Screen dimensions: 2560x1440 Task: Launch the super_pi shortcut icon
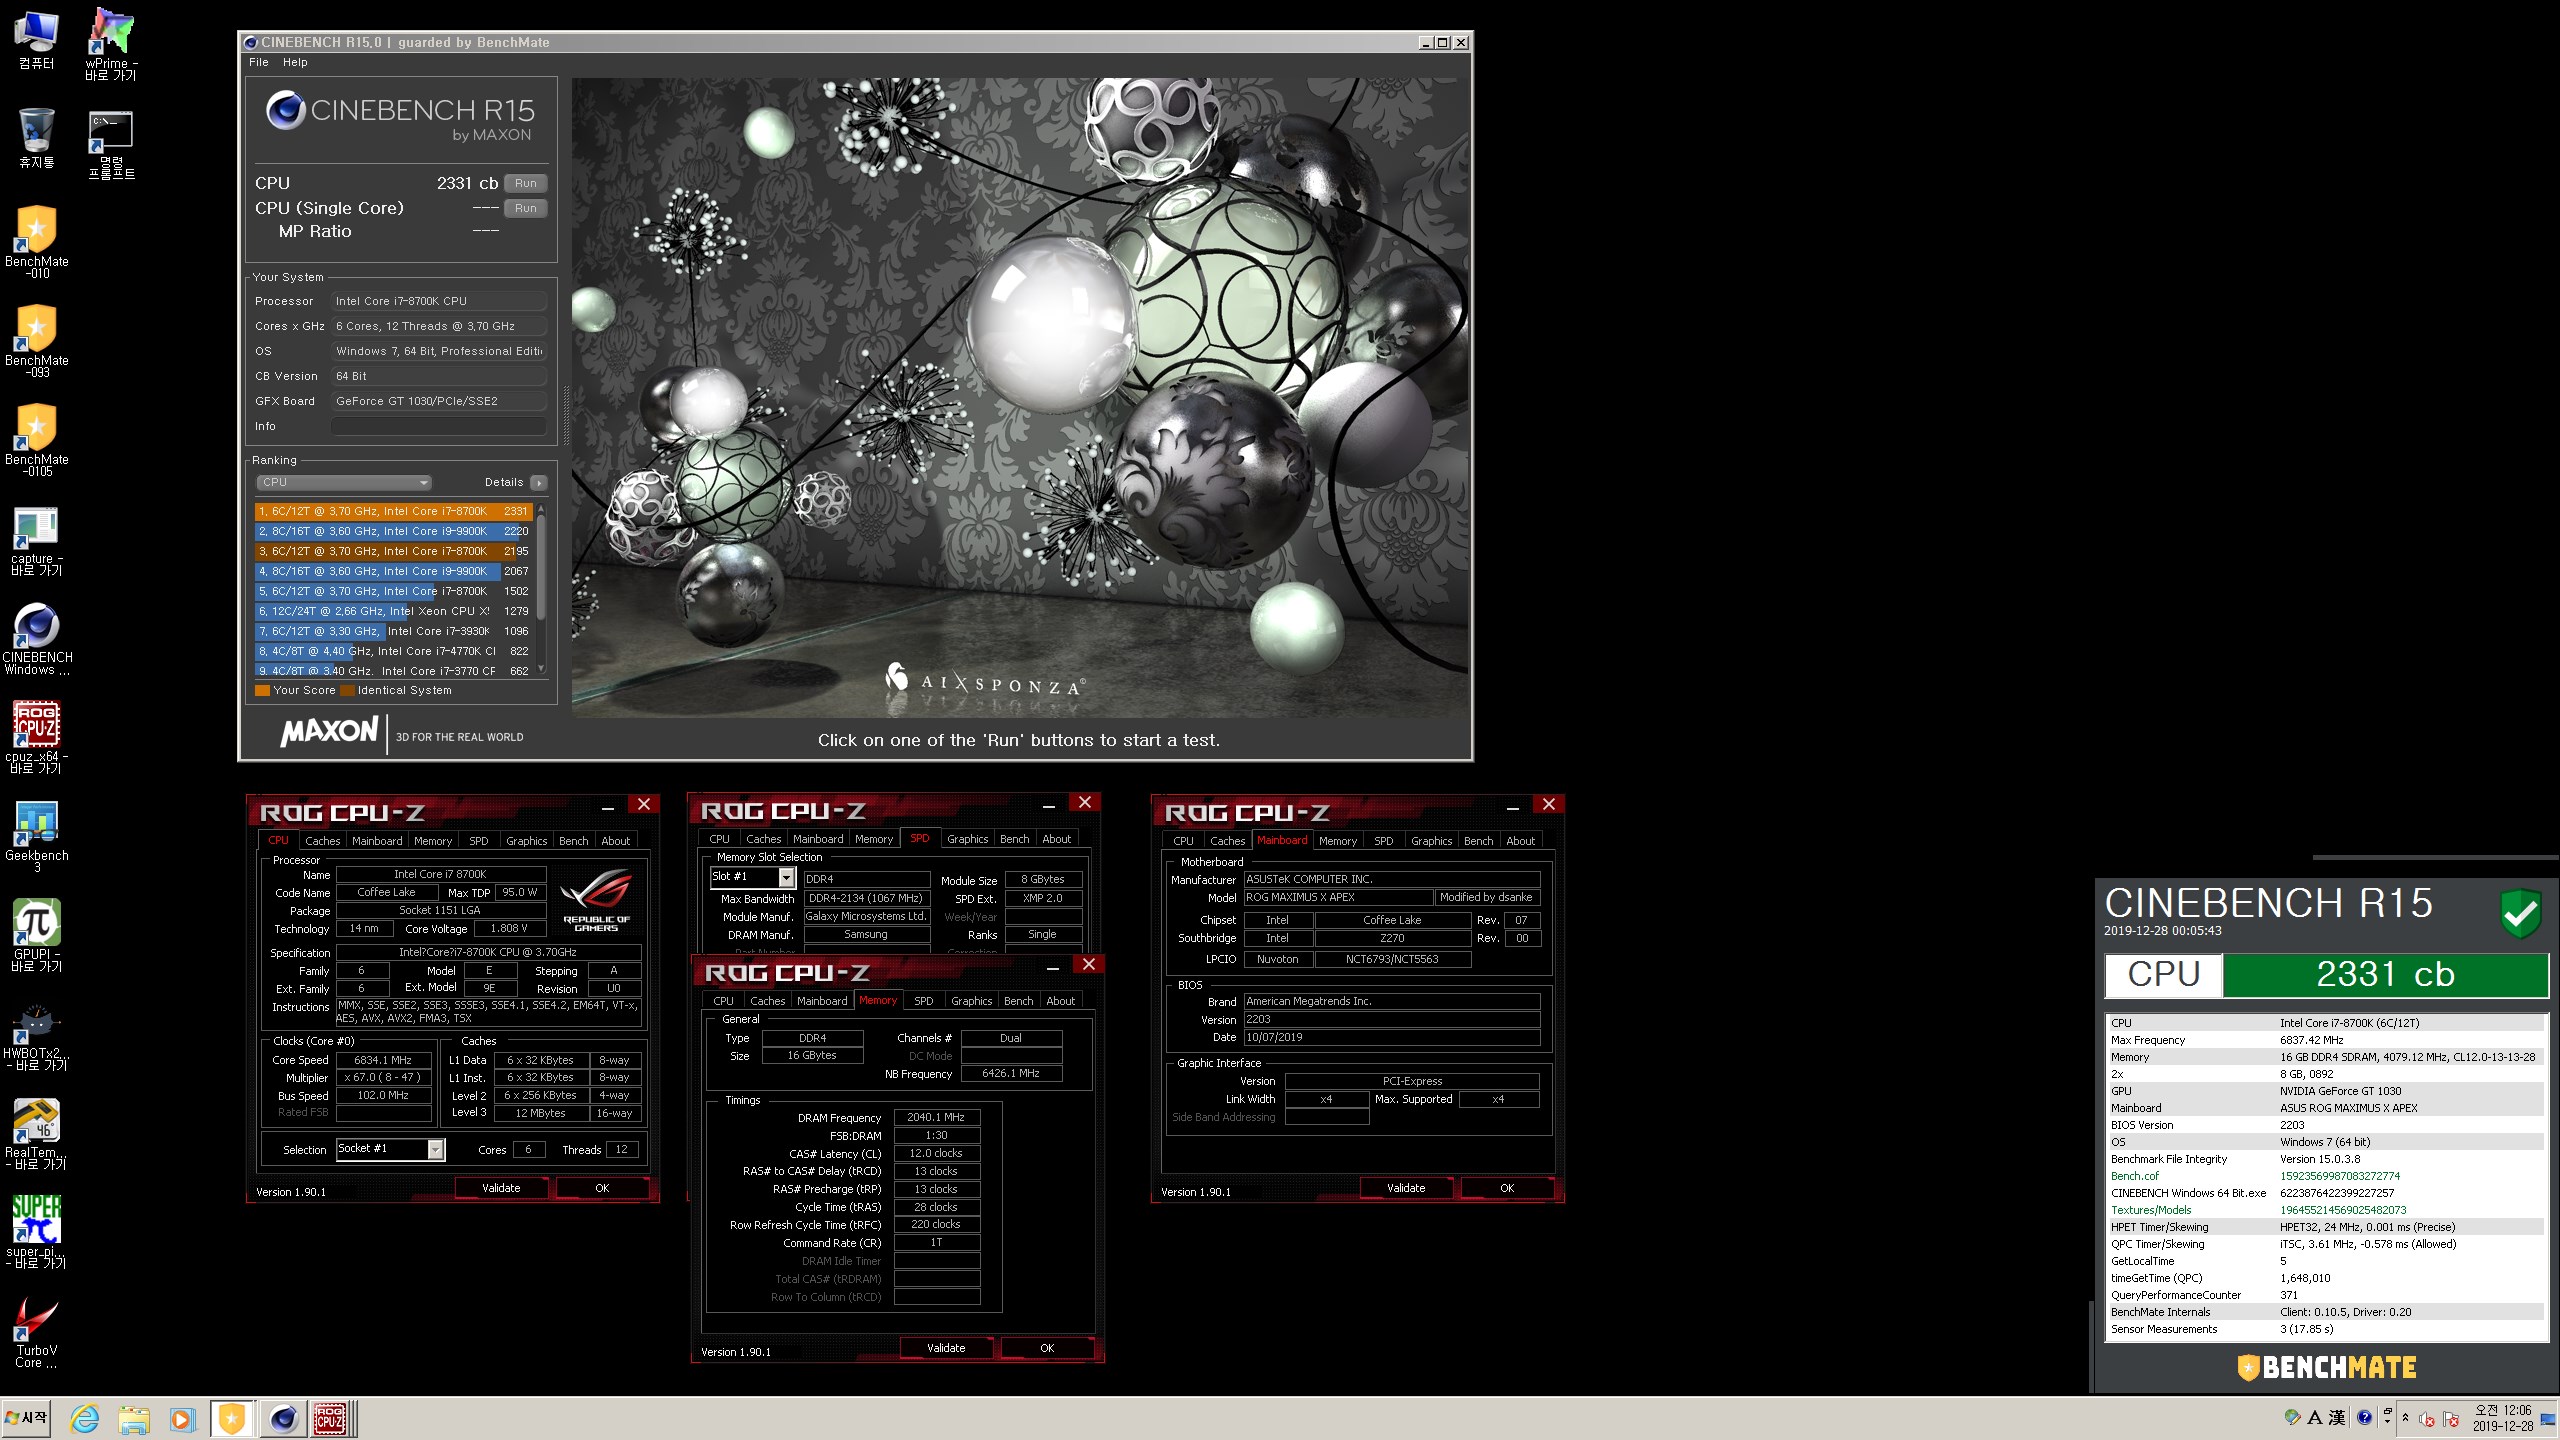36,1233
